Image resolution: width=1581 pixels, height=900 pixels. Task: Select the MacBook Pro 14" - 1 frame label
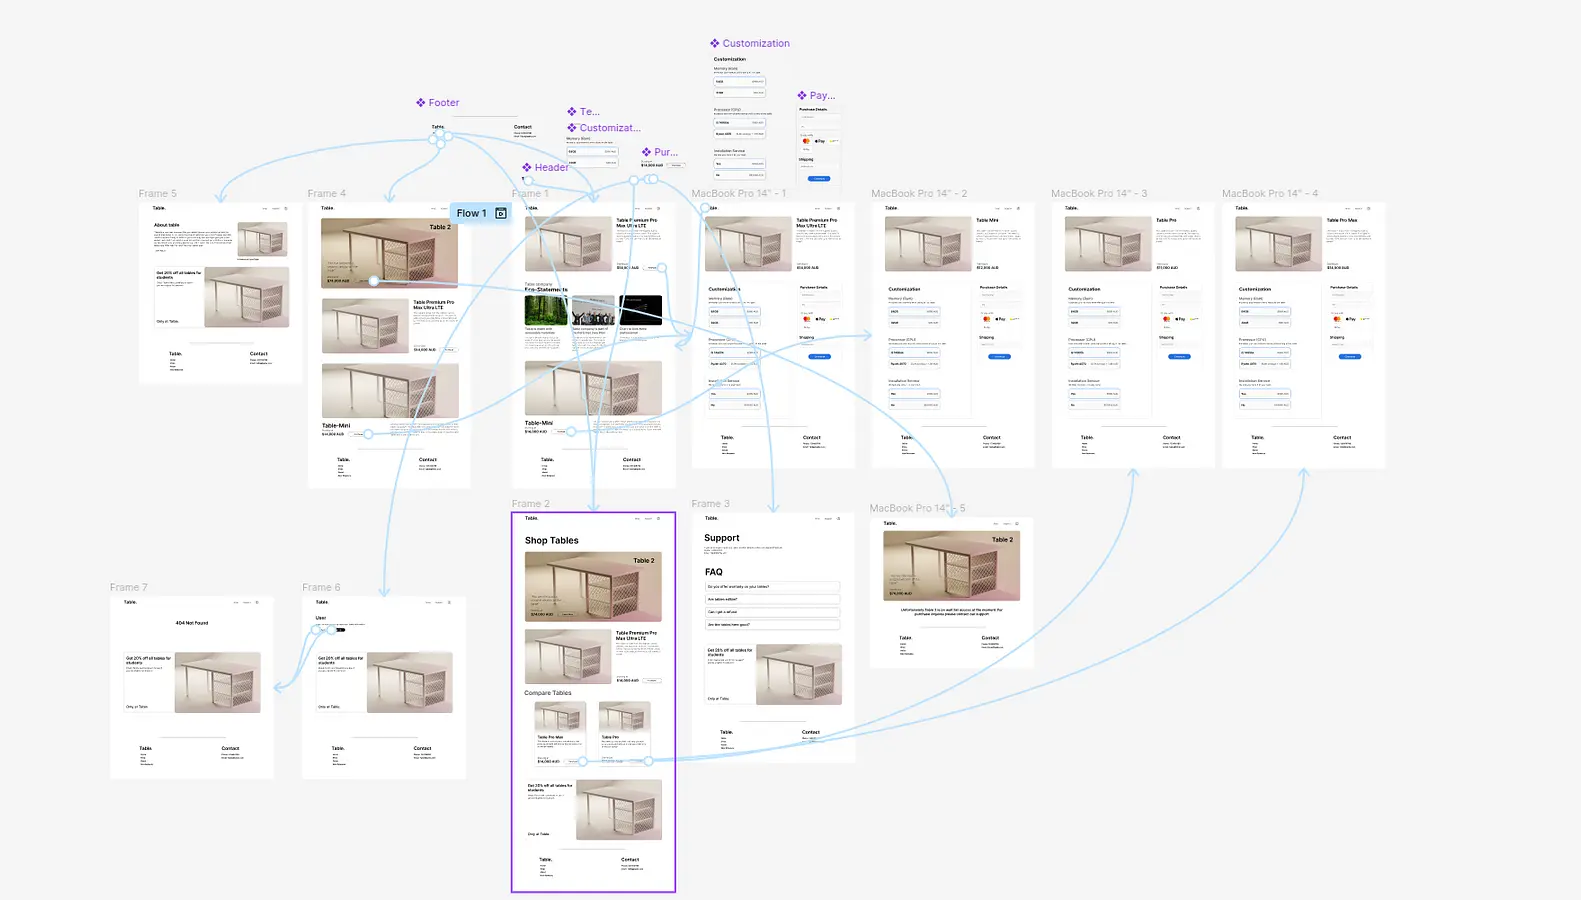tap(739, 194)
